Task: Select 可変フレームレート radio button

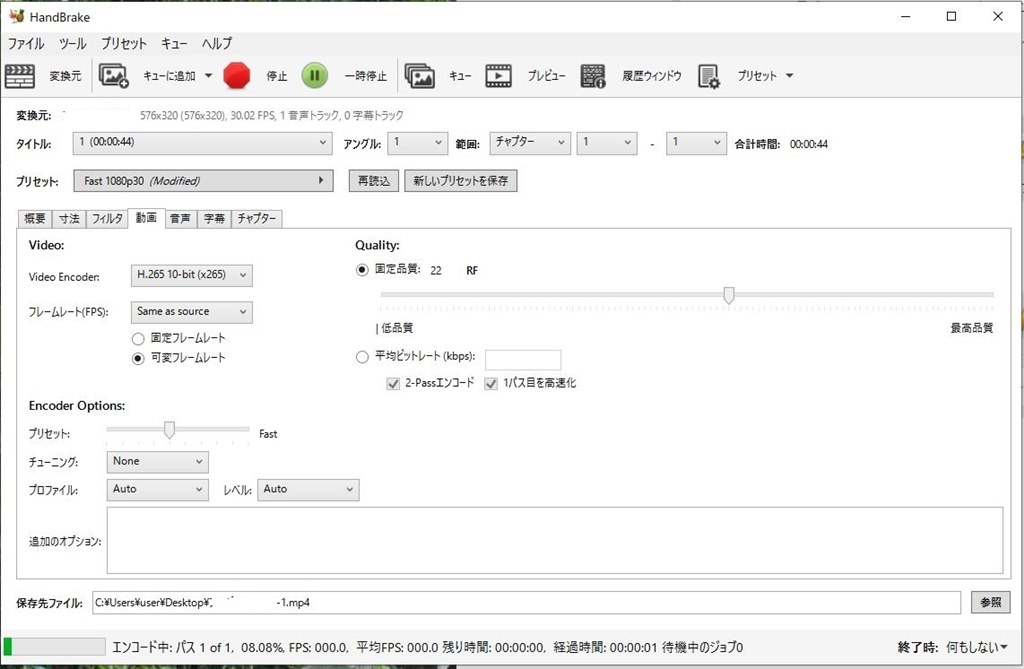Action: [x=138, y=359]
